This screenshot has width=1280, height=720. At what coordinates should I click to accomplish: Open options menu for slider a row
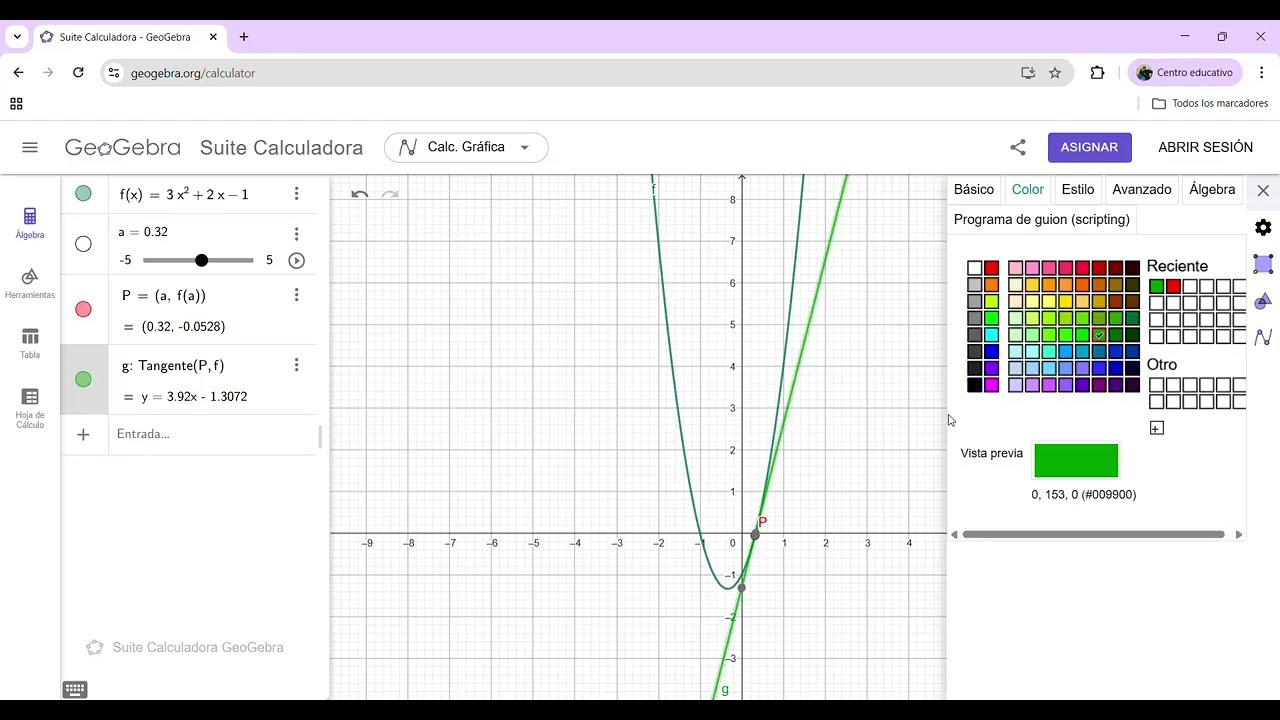pyautogui.click(x=296, y=234)
